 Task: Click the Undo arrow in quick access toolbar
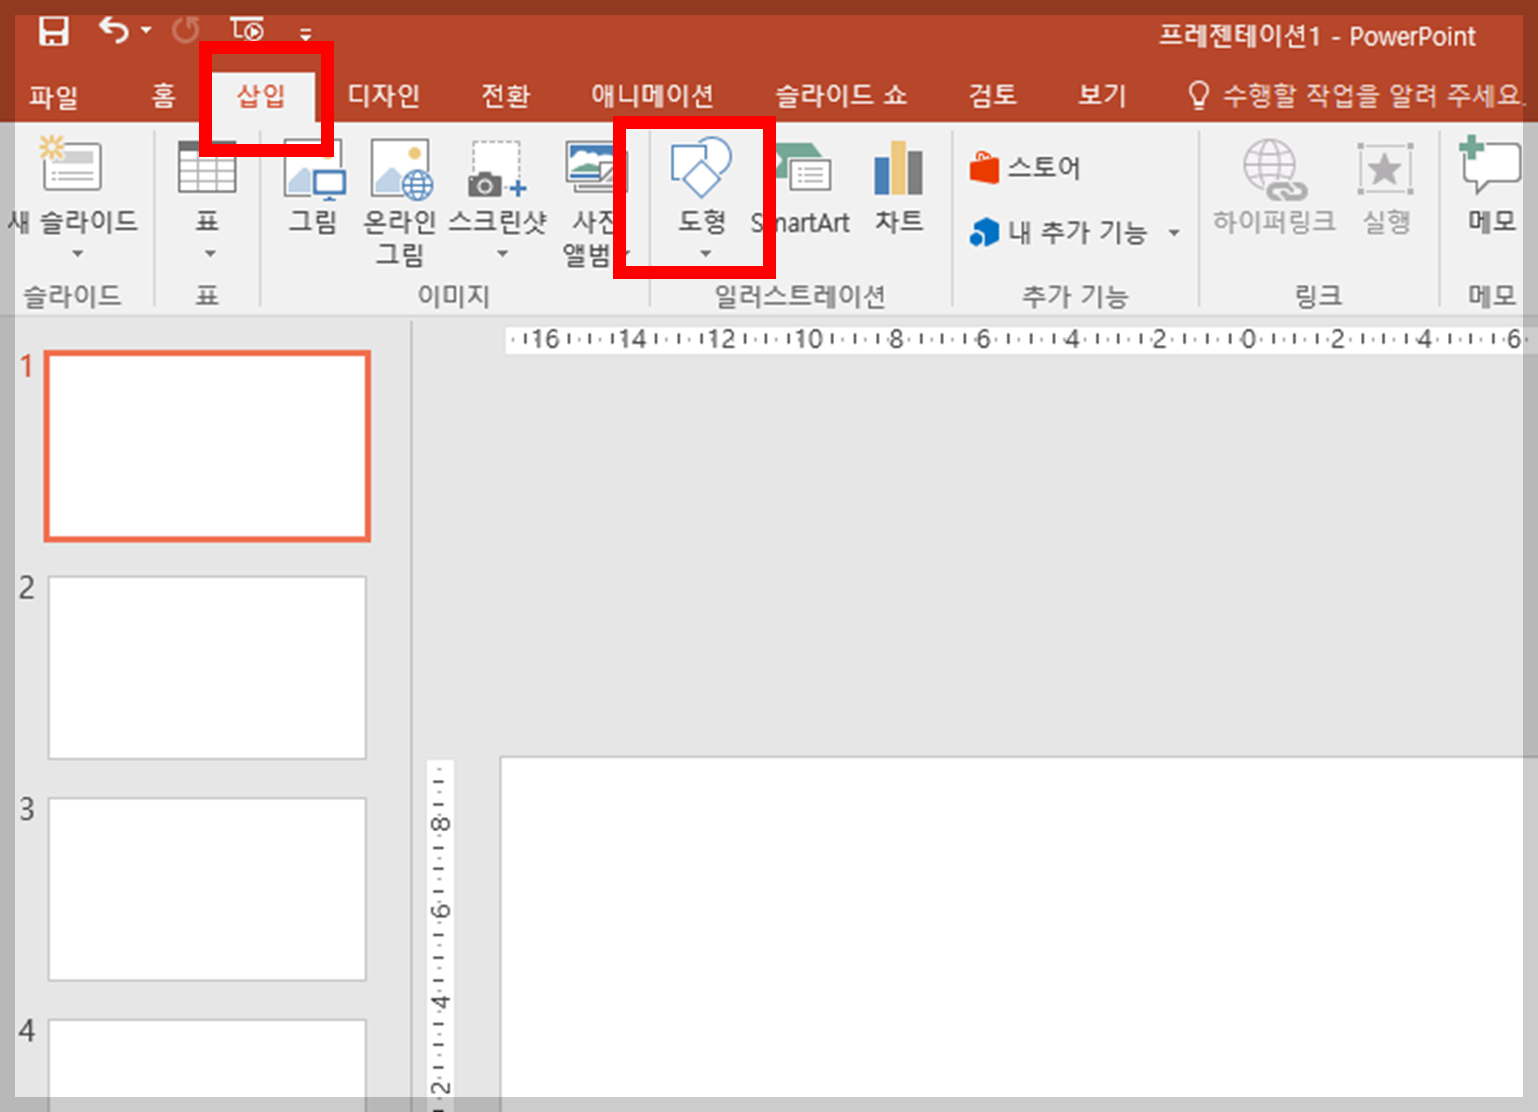click(114, 30)
